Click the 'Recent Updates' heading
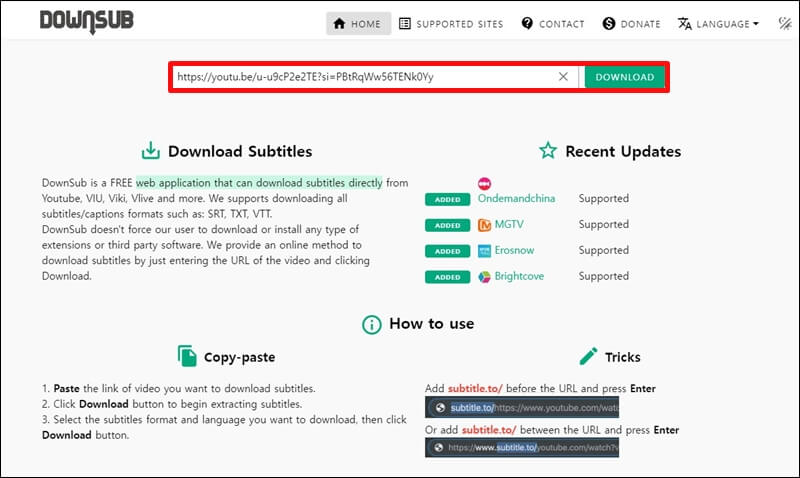The height and width of the screenshot is (478, 800). tap(623, 152)
